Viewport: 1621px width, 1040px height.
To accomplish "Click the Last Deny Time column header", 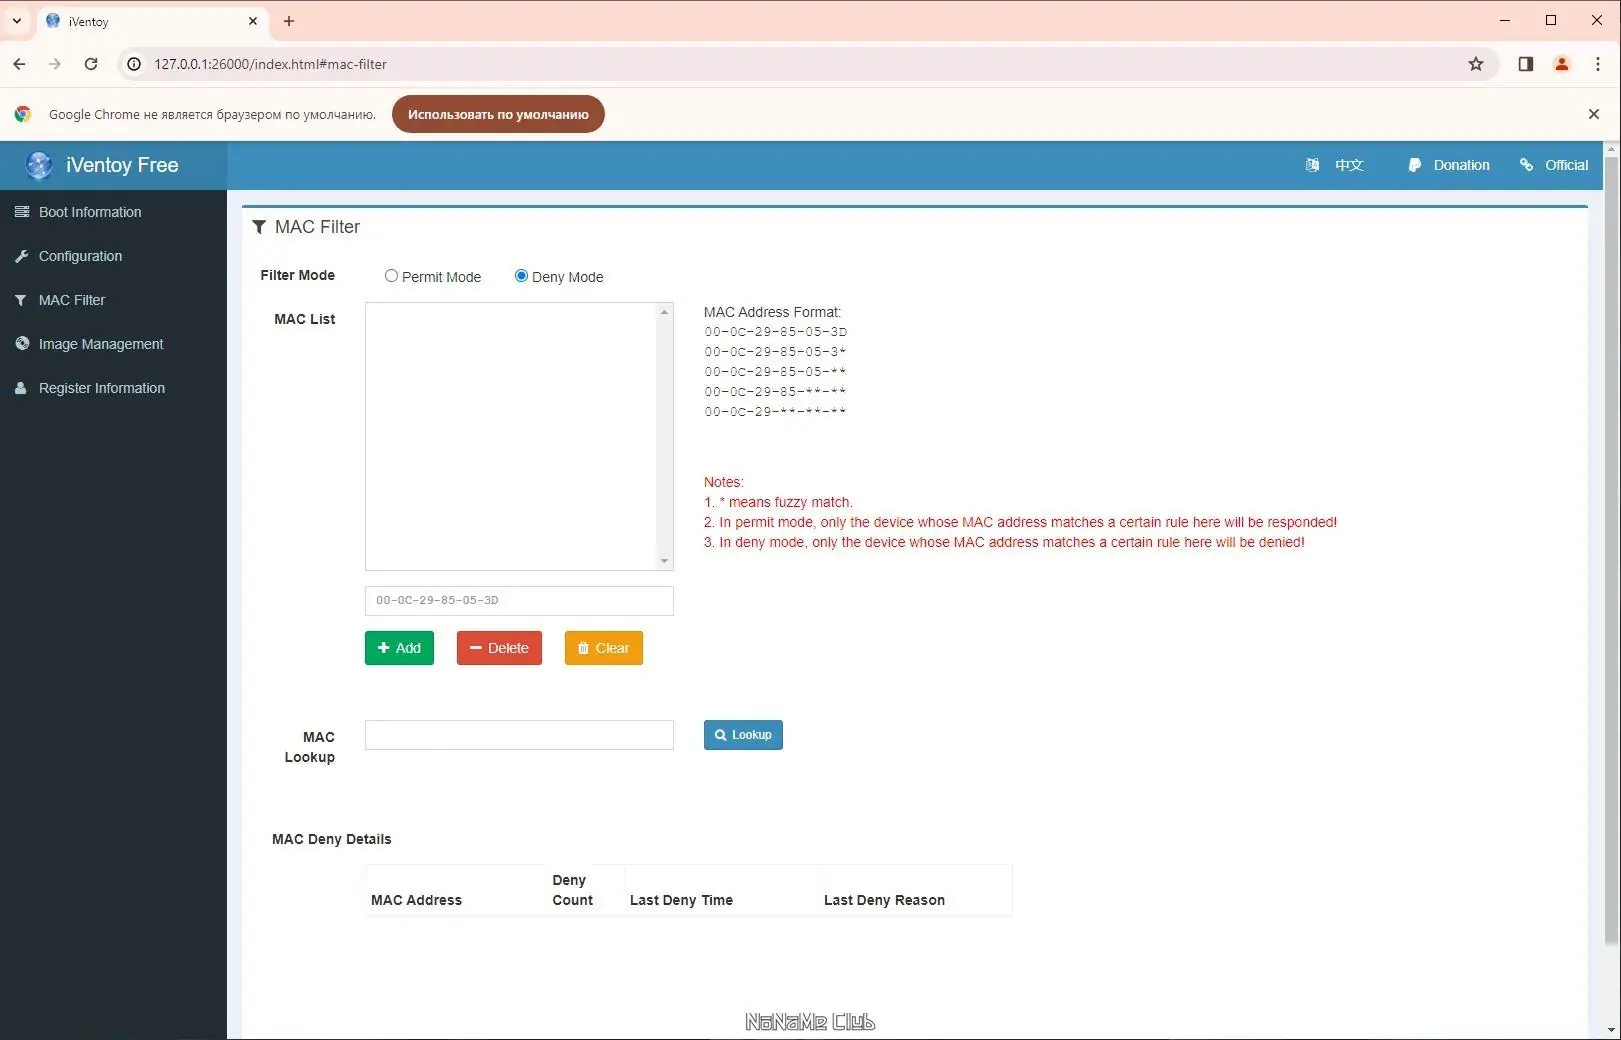I will [681, 900].
